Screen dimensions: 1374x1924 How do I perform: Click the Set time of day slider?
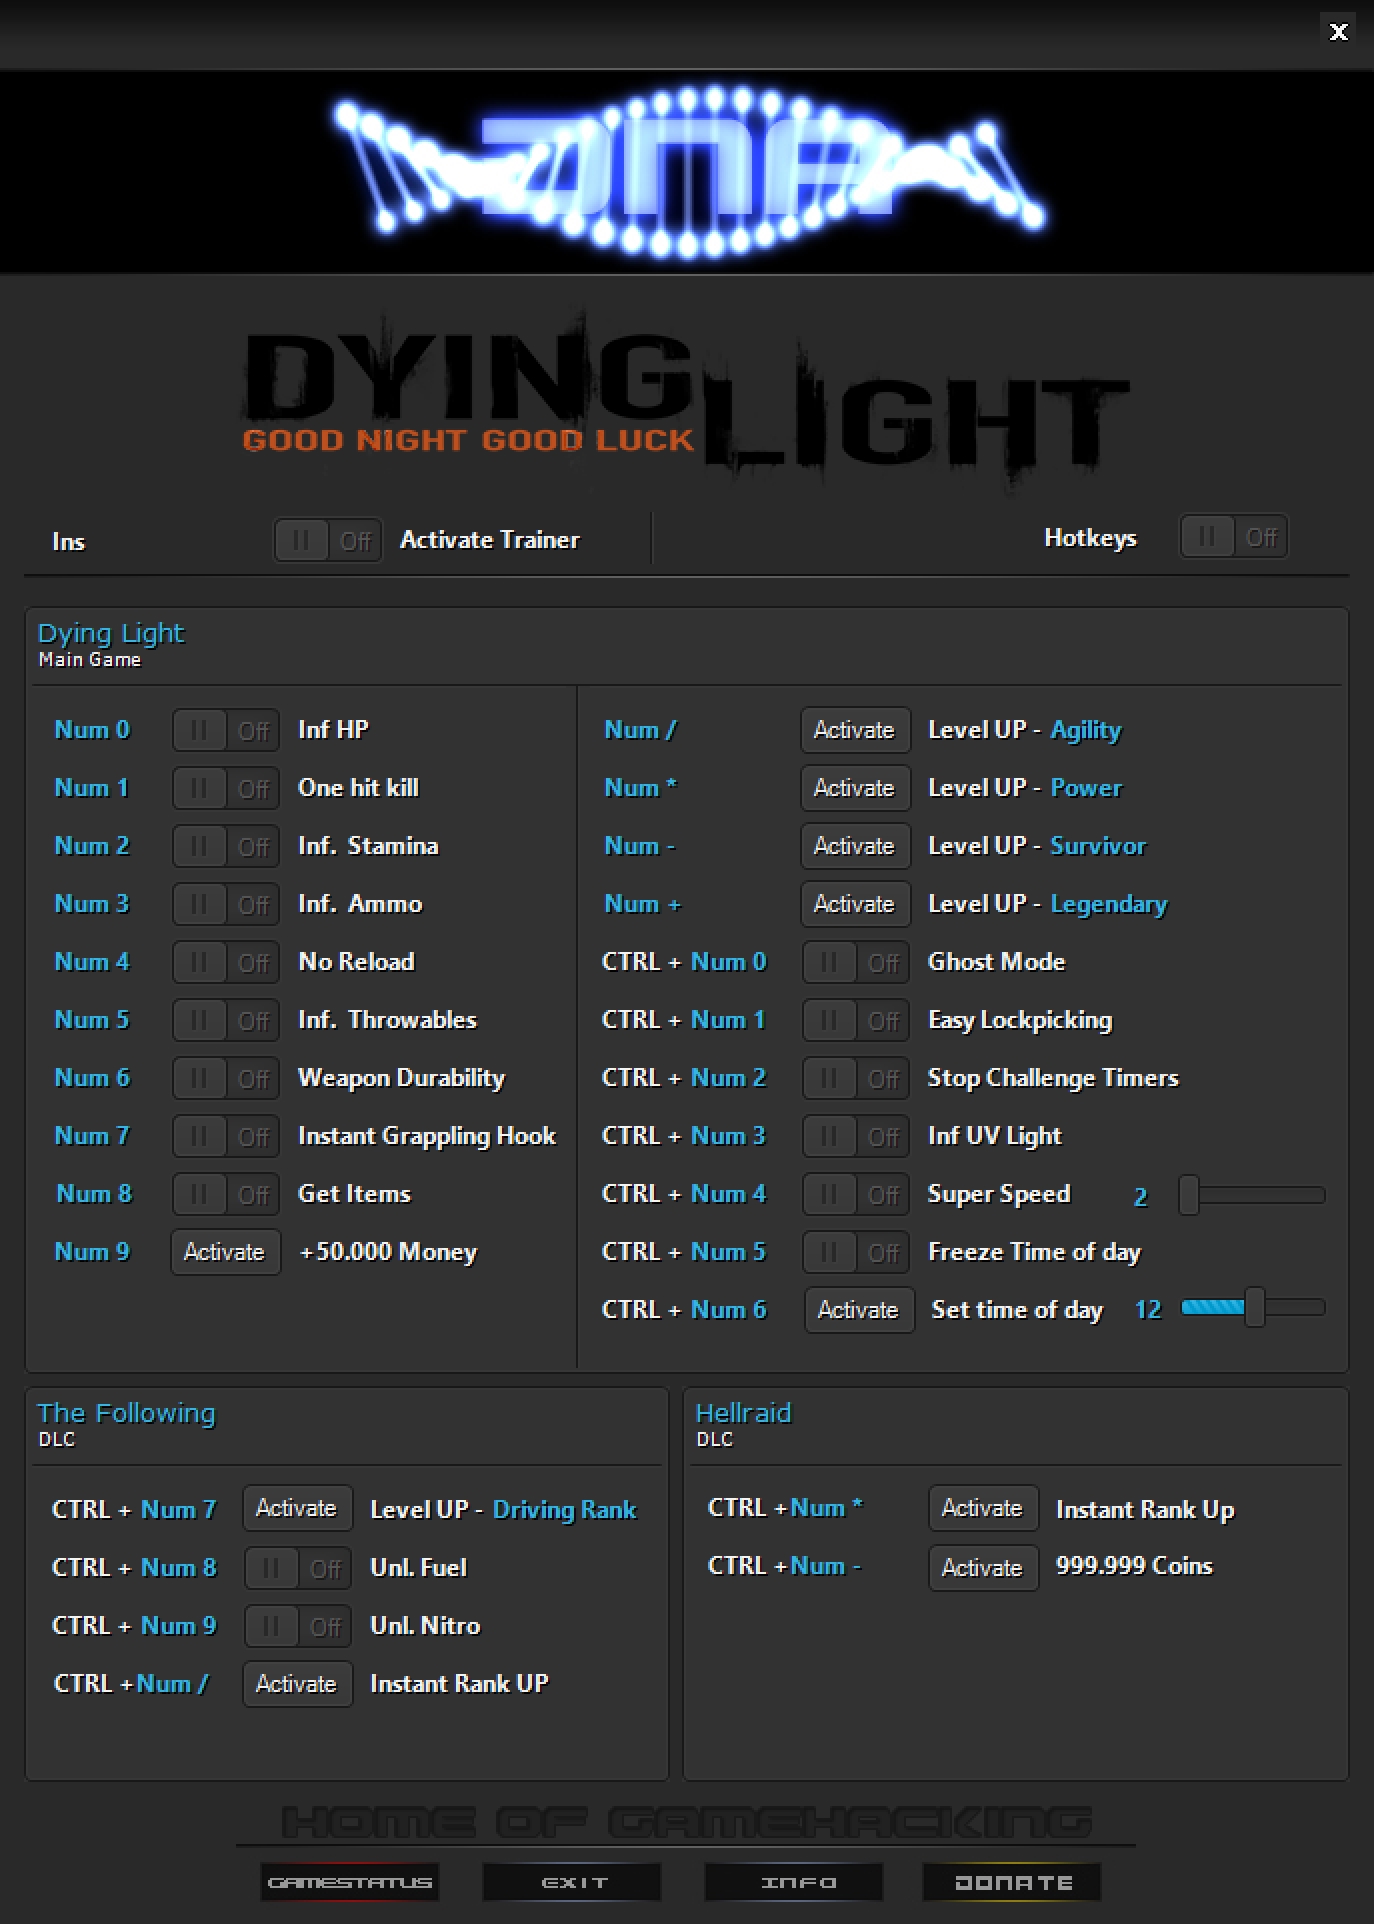(x=1253, y=1307)
